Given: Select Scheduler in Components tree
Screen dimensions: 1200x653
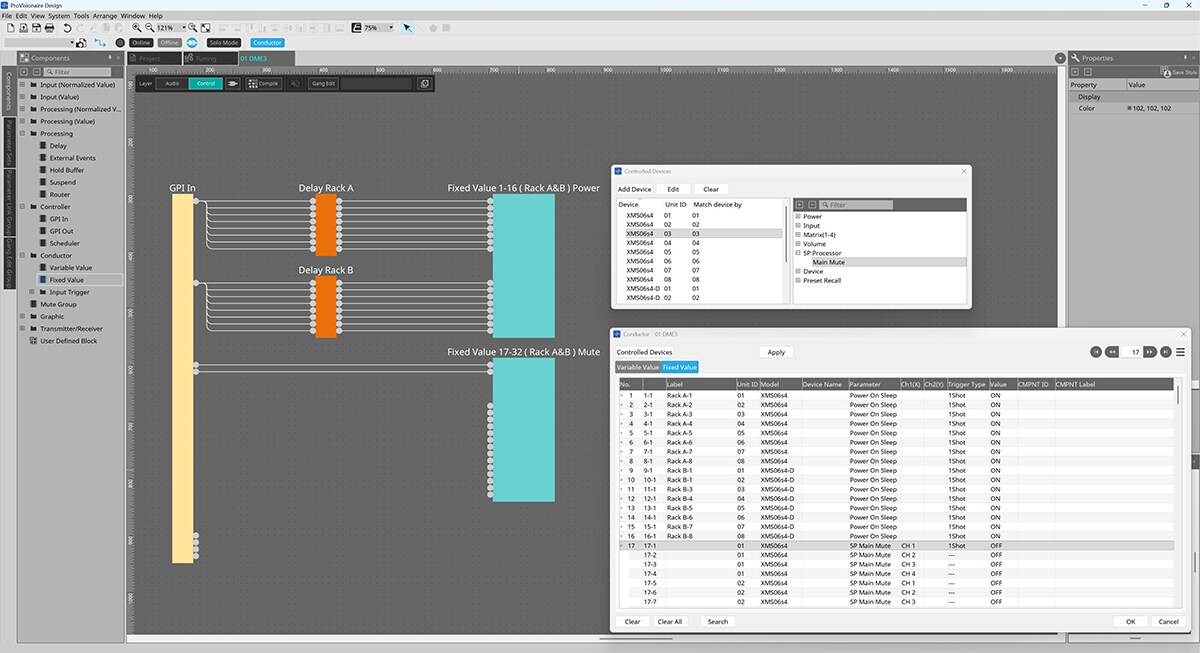Looking at the screenshot, I should 65,243.
